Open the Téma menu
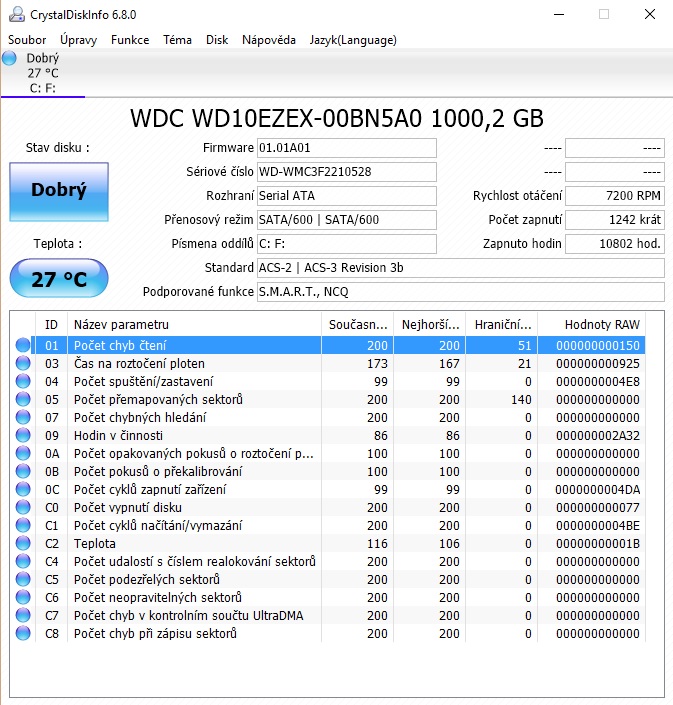The height and width of the screenshot is (705, 673). pos(177,40)
